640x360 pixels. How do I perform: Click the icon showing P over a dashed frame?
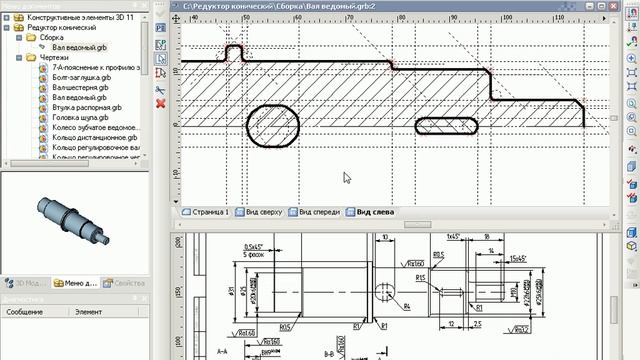[x=161, y=44]
